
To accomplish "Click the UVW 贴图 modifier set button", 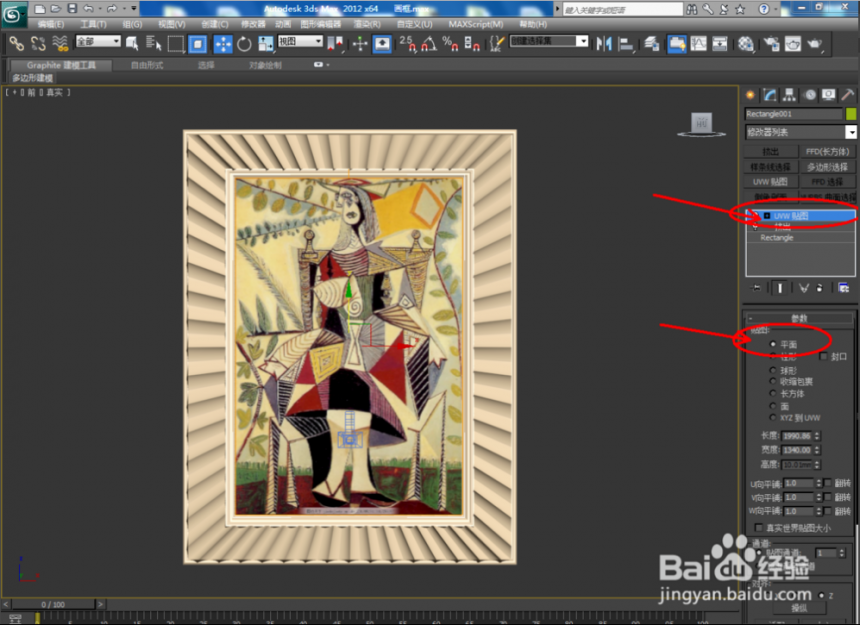I will (770, 181).
